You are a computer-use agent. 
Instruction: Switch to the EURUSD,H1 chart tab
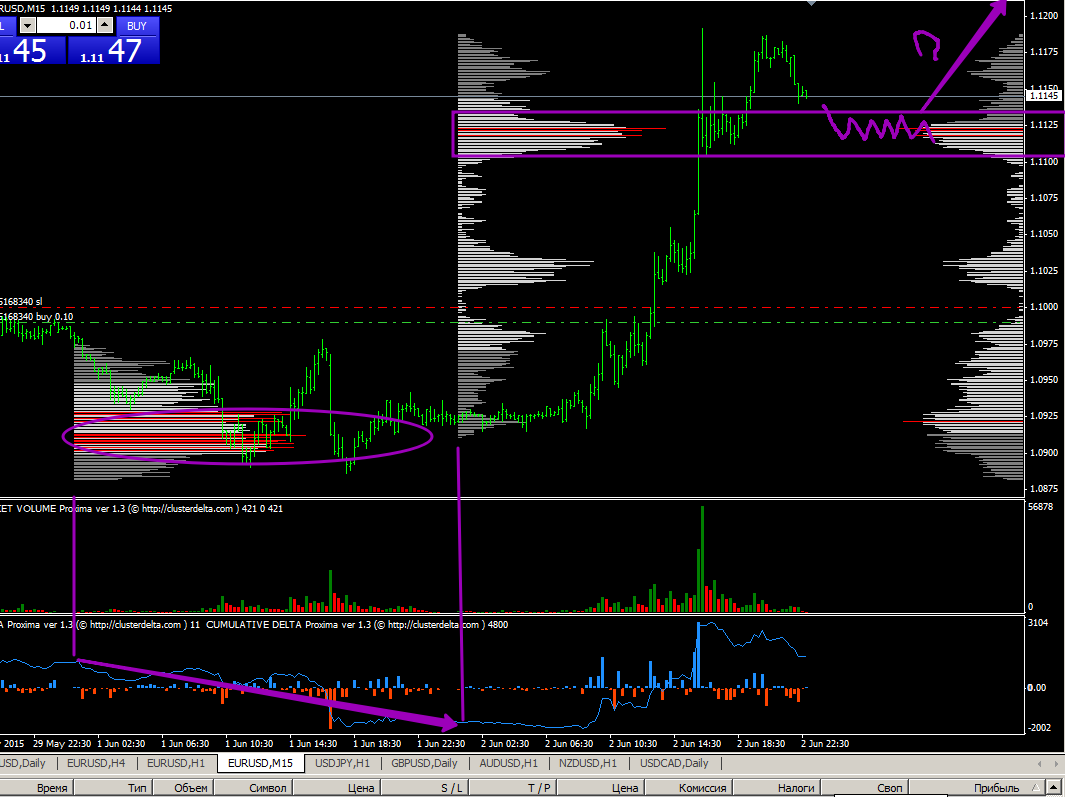[176, 763]
